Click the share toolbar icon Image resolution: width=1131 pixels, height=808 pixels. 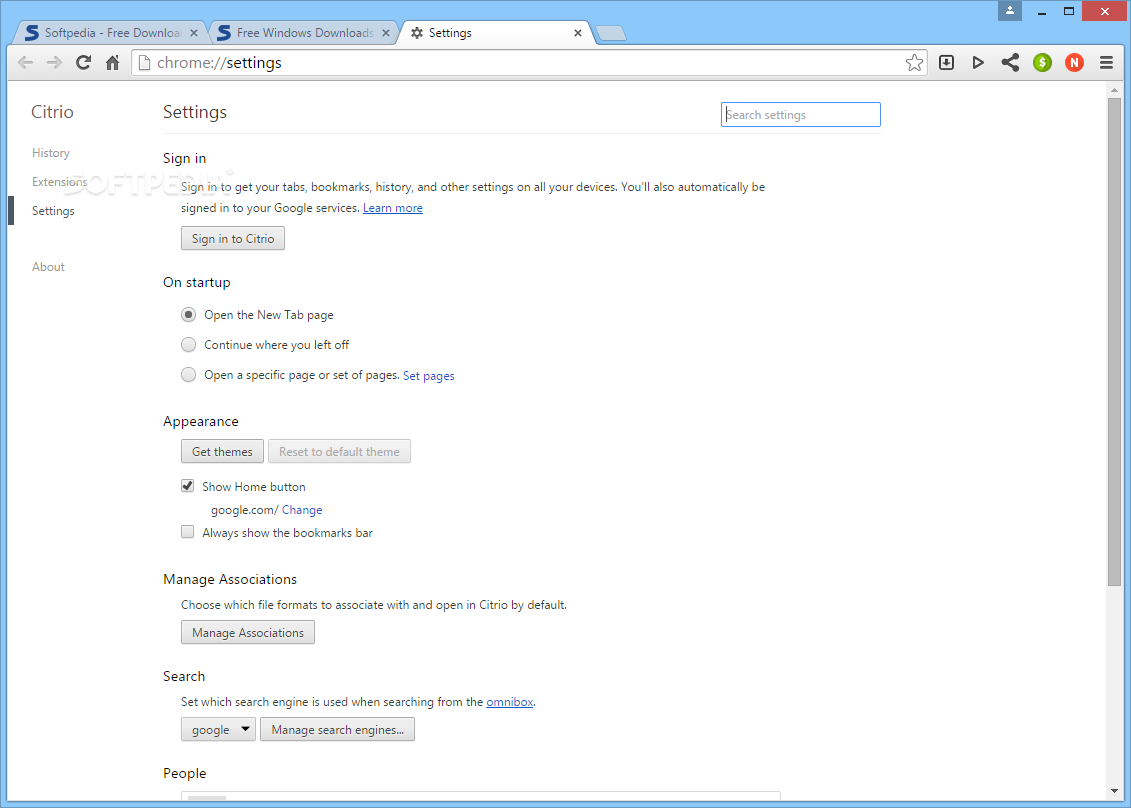1010,63
